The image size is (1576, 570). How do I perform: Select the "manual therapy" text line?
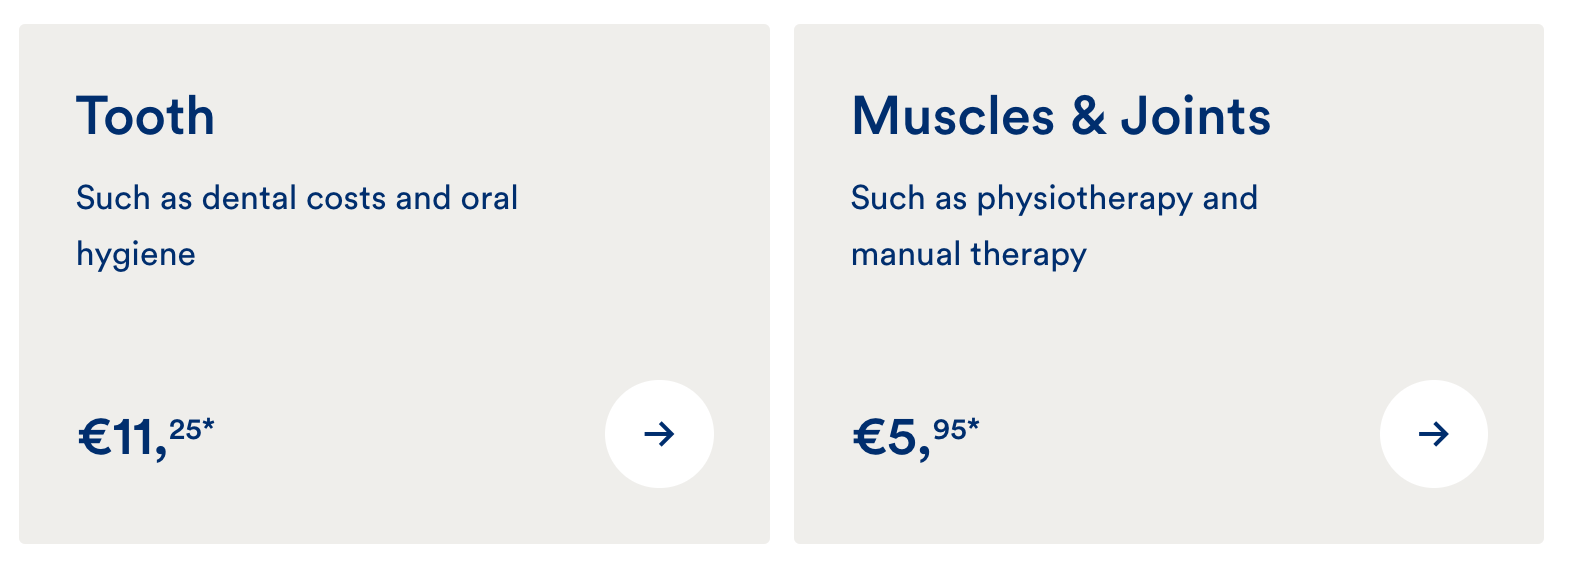(968, 255)
